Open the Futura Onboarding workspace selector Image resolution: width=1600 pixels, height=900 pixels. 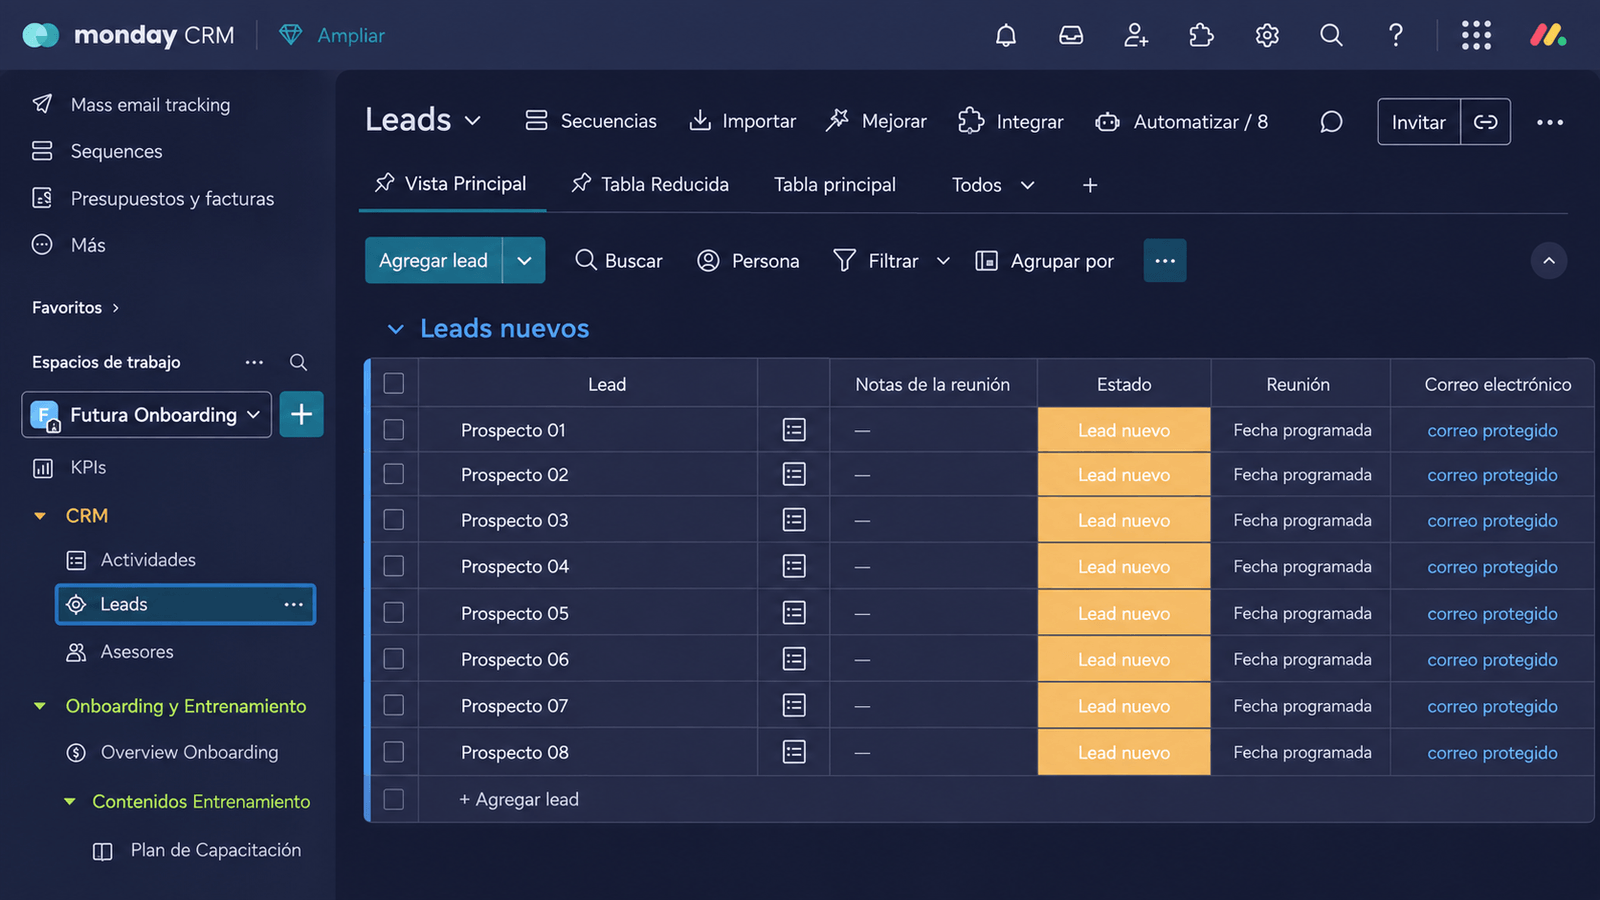click(x=146, y=414)
